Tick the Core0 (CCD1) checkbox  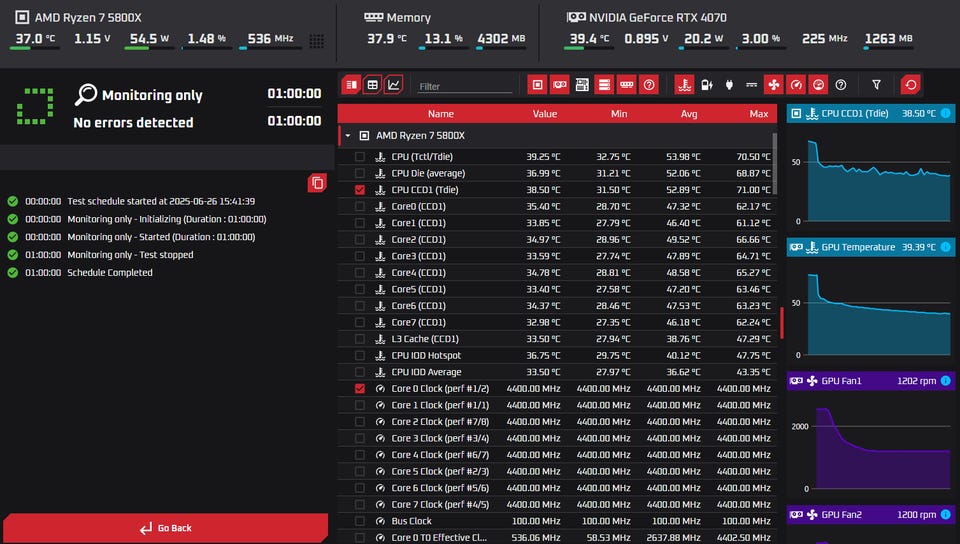pyautogui.click(x=360, y=206)
